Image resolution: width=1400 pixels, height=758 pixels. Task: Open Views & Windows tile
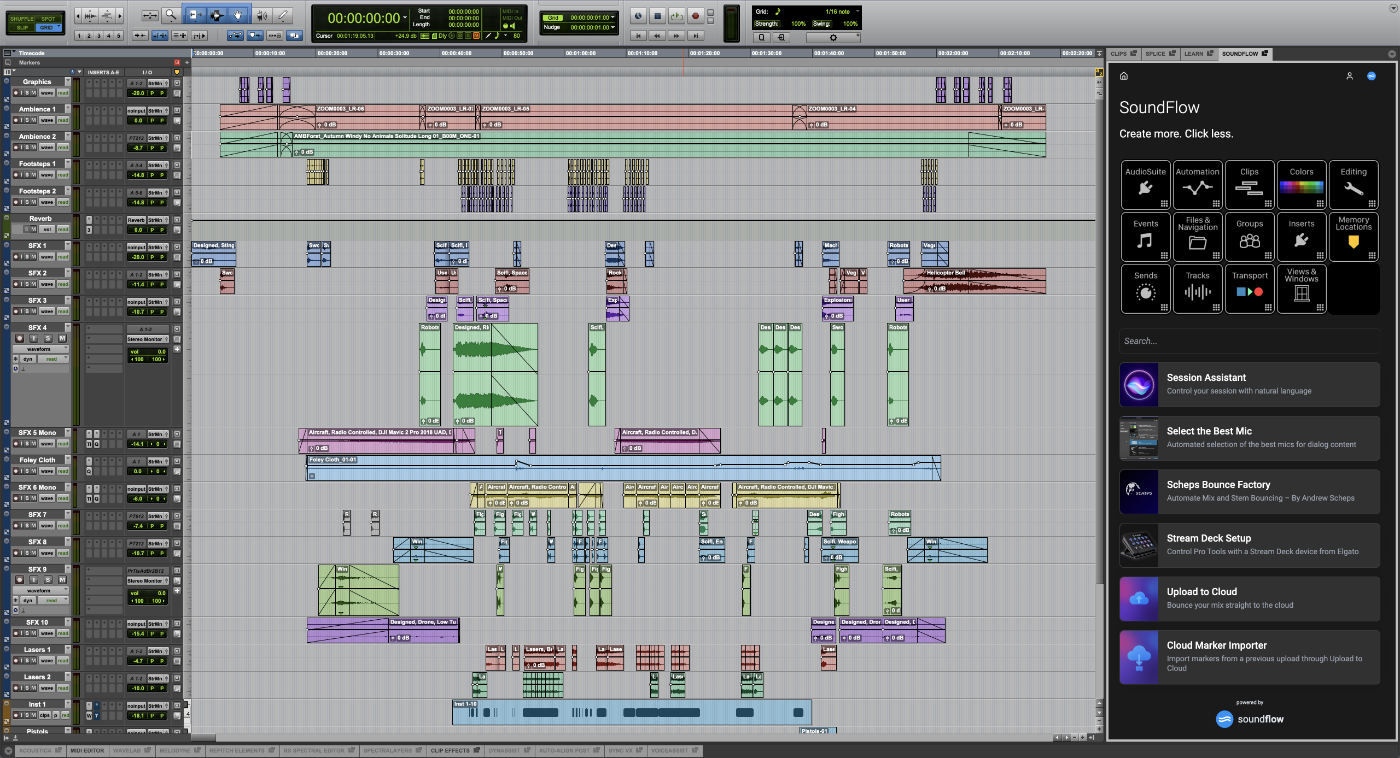[1302, 289]
